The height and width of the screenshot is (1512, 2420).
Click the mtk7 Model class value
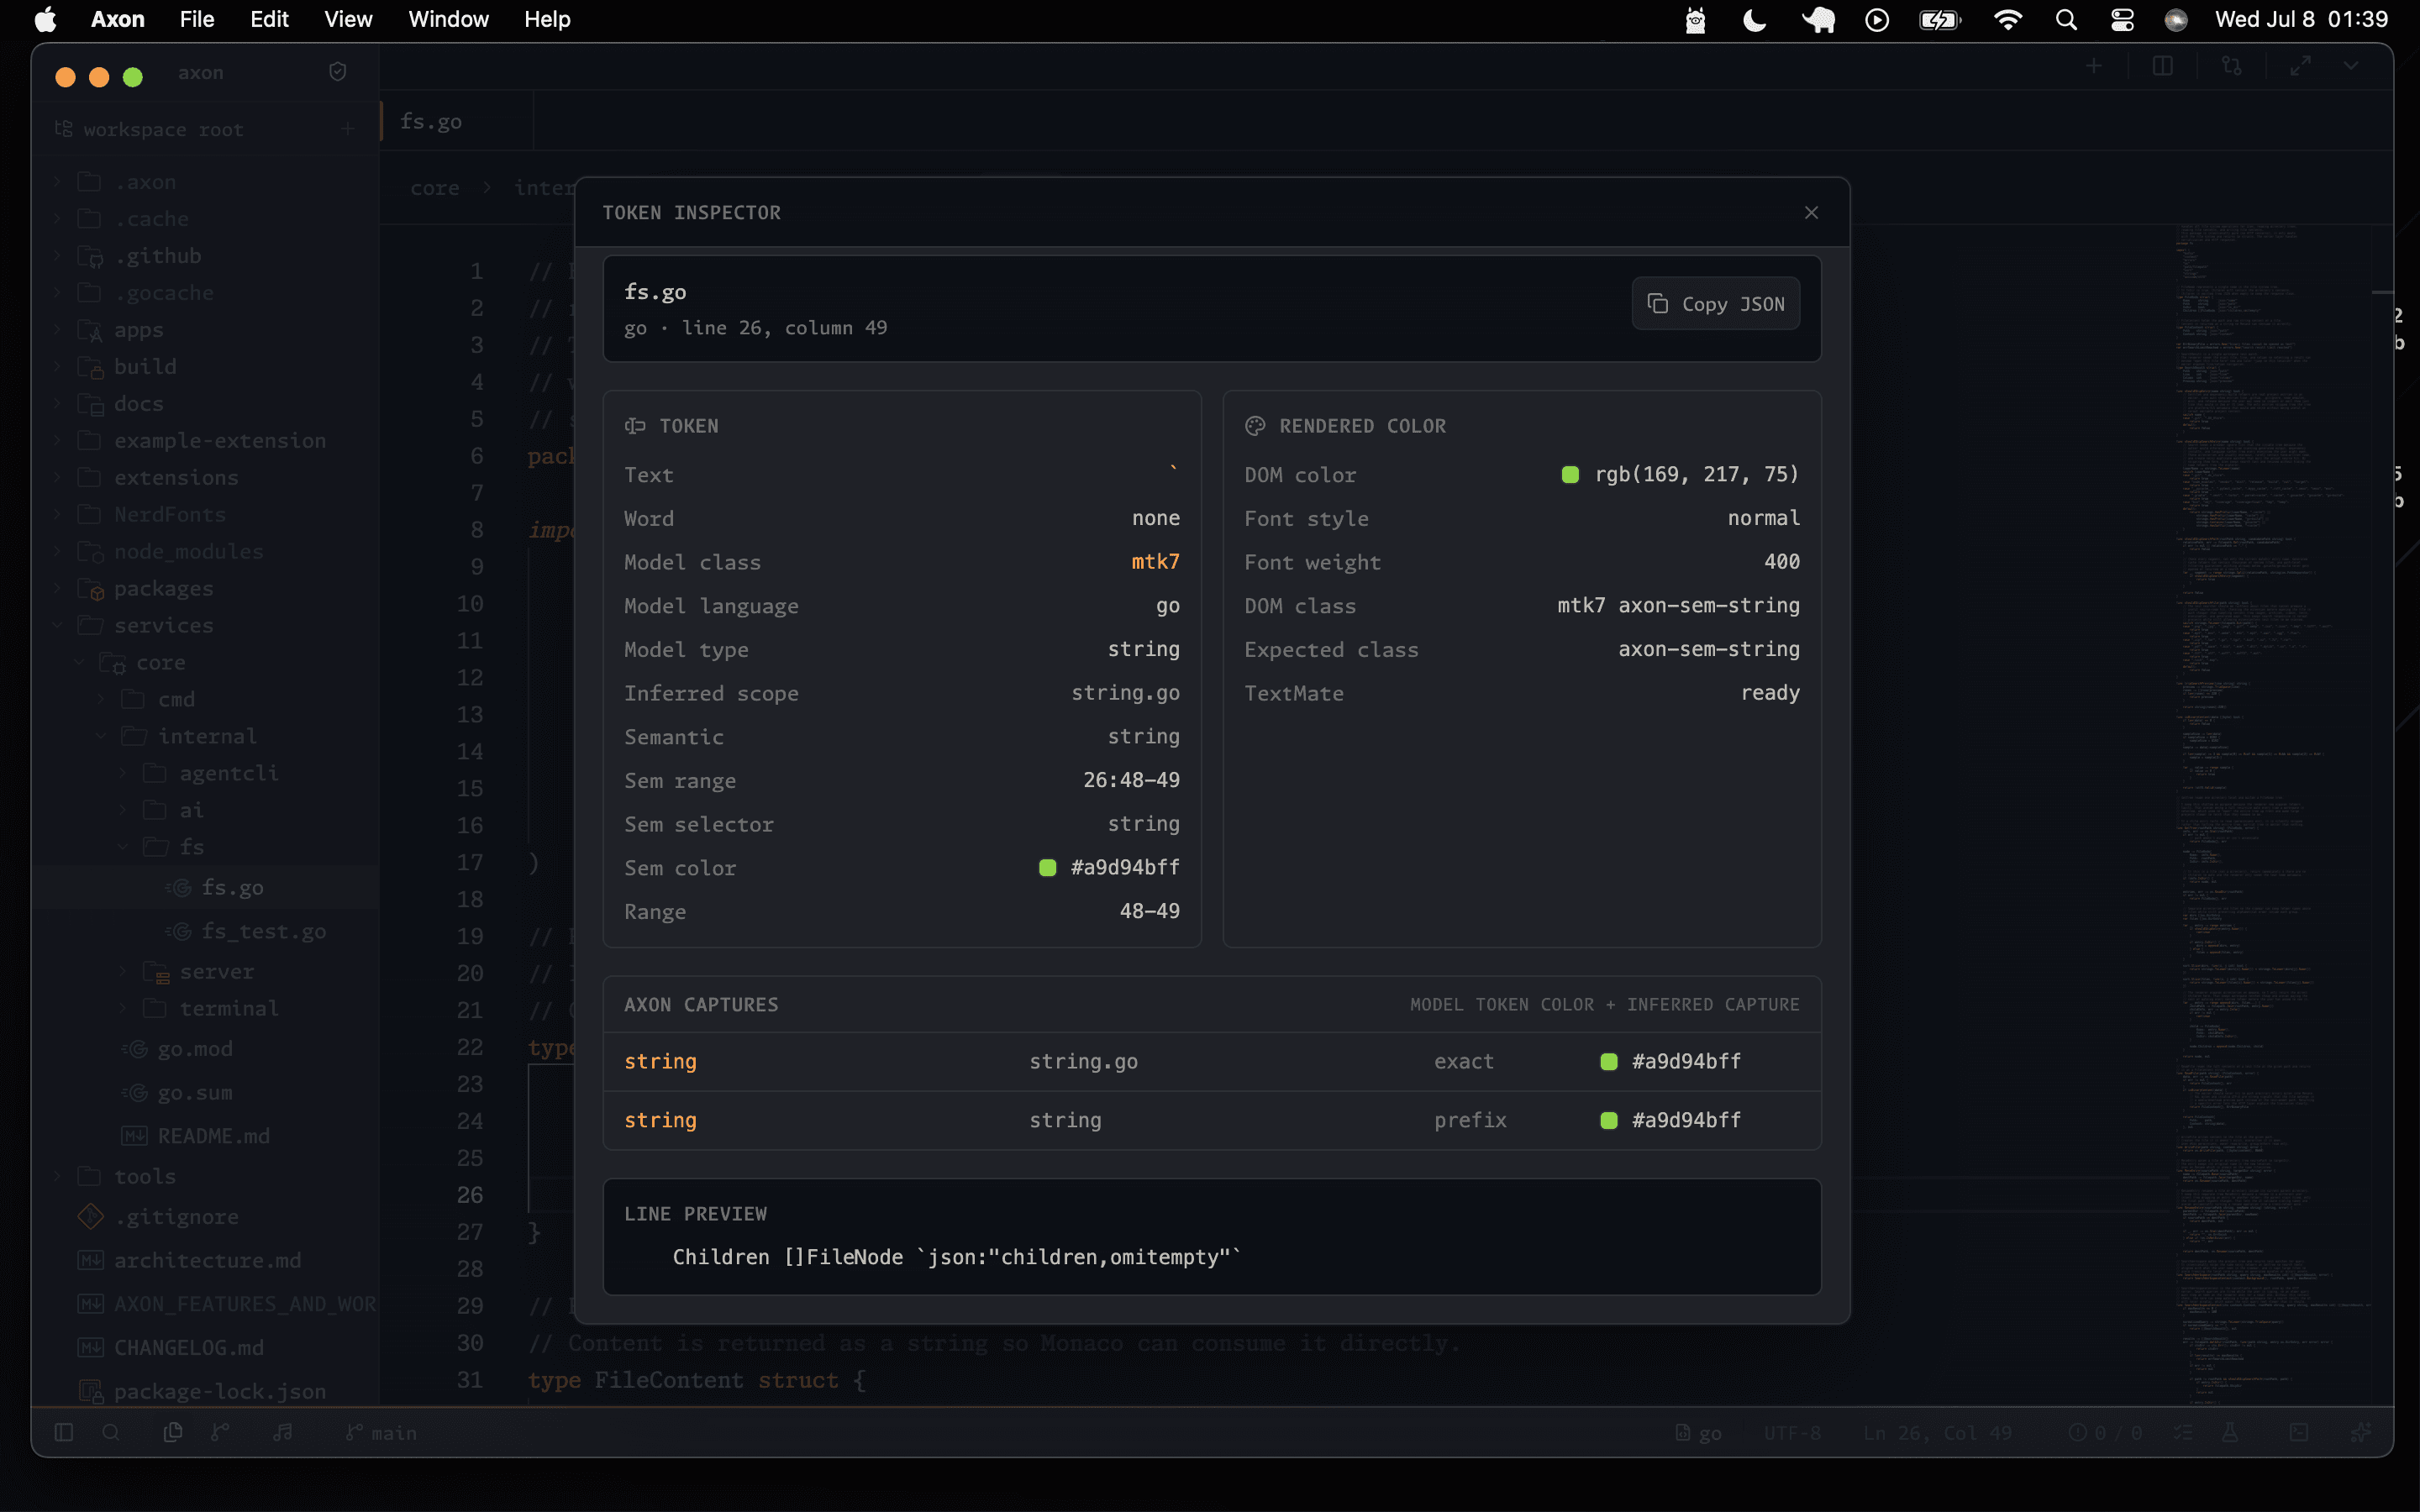pos(1155,562)
